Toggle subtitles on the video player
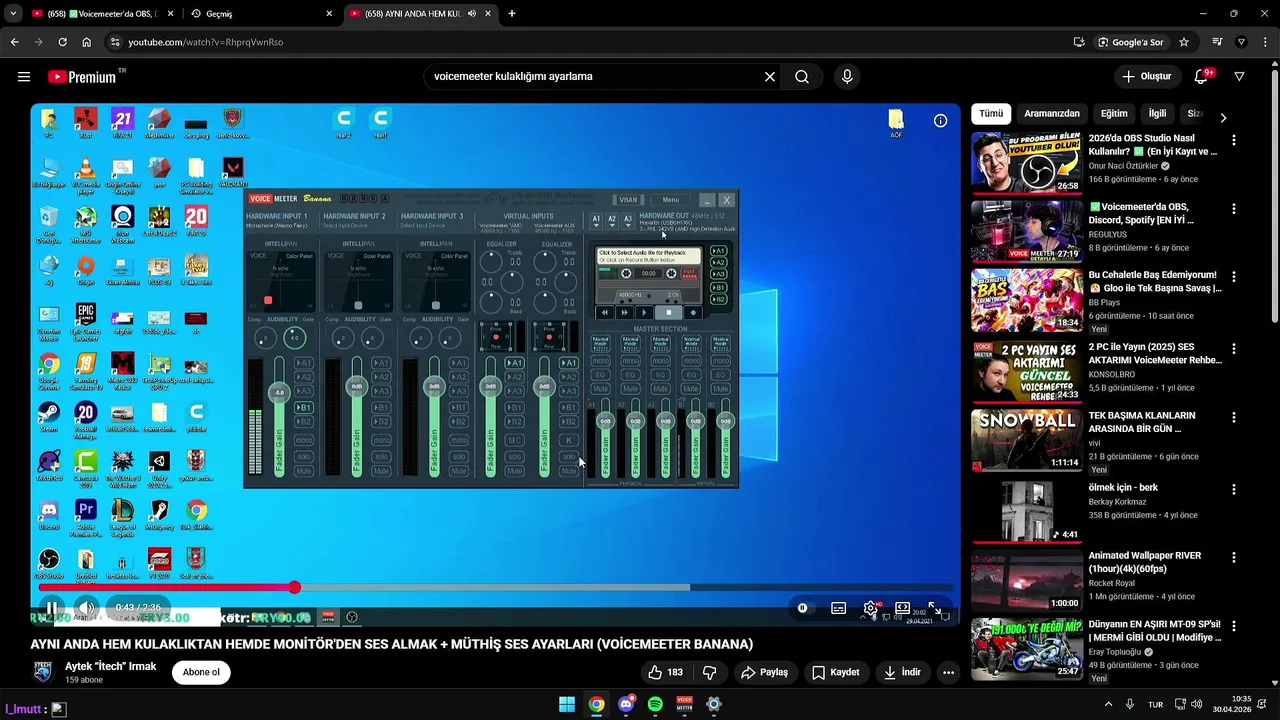The height and width of the screenshot is (720, 1280). point(839,608)
